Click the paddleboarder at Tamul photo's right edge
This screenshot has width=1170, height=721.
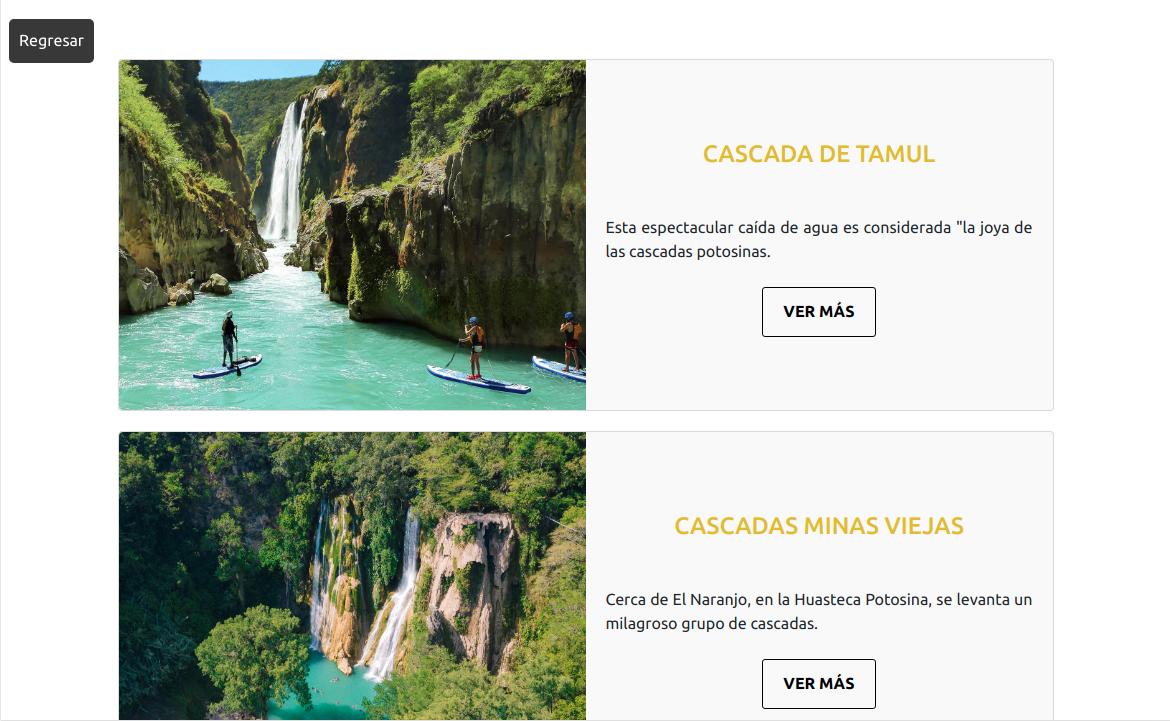(571, 341)
